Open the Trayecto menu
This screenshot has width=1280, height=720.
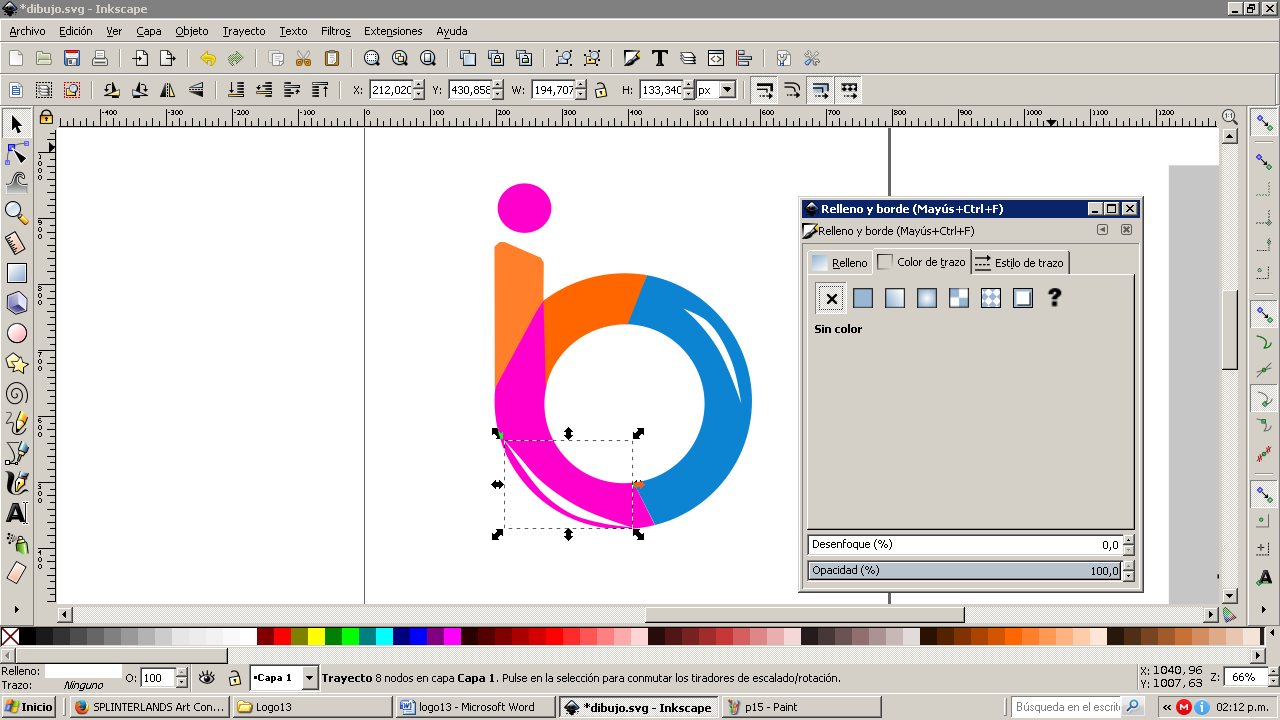click(x=243, y=31)
